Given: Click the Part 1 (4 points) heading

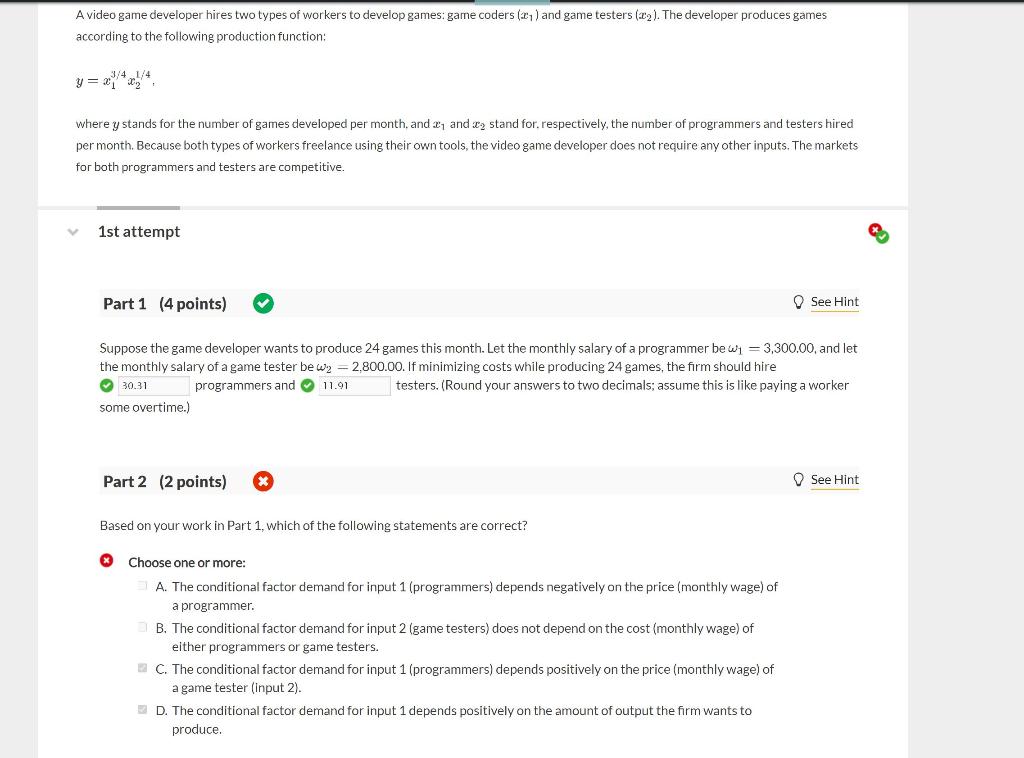Looking at the screenshot, I should [165, 304].
